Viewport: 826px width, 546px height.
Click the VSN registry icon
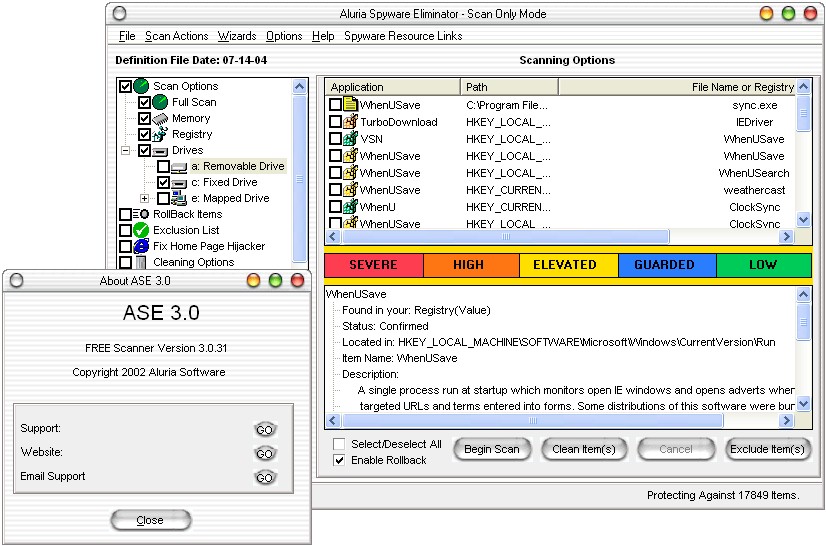[x=350, y=139]
